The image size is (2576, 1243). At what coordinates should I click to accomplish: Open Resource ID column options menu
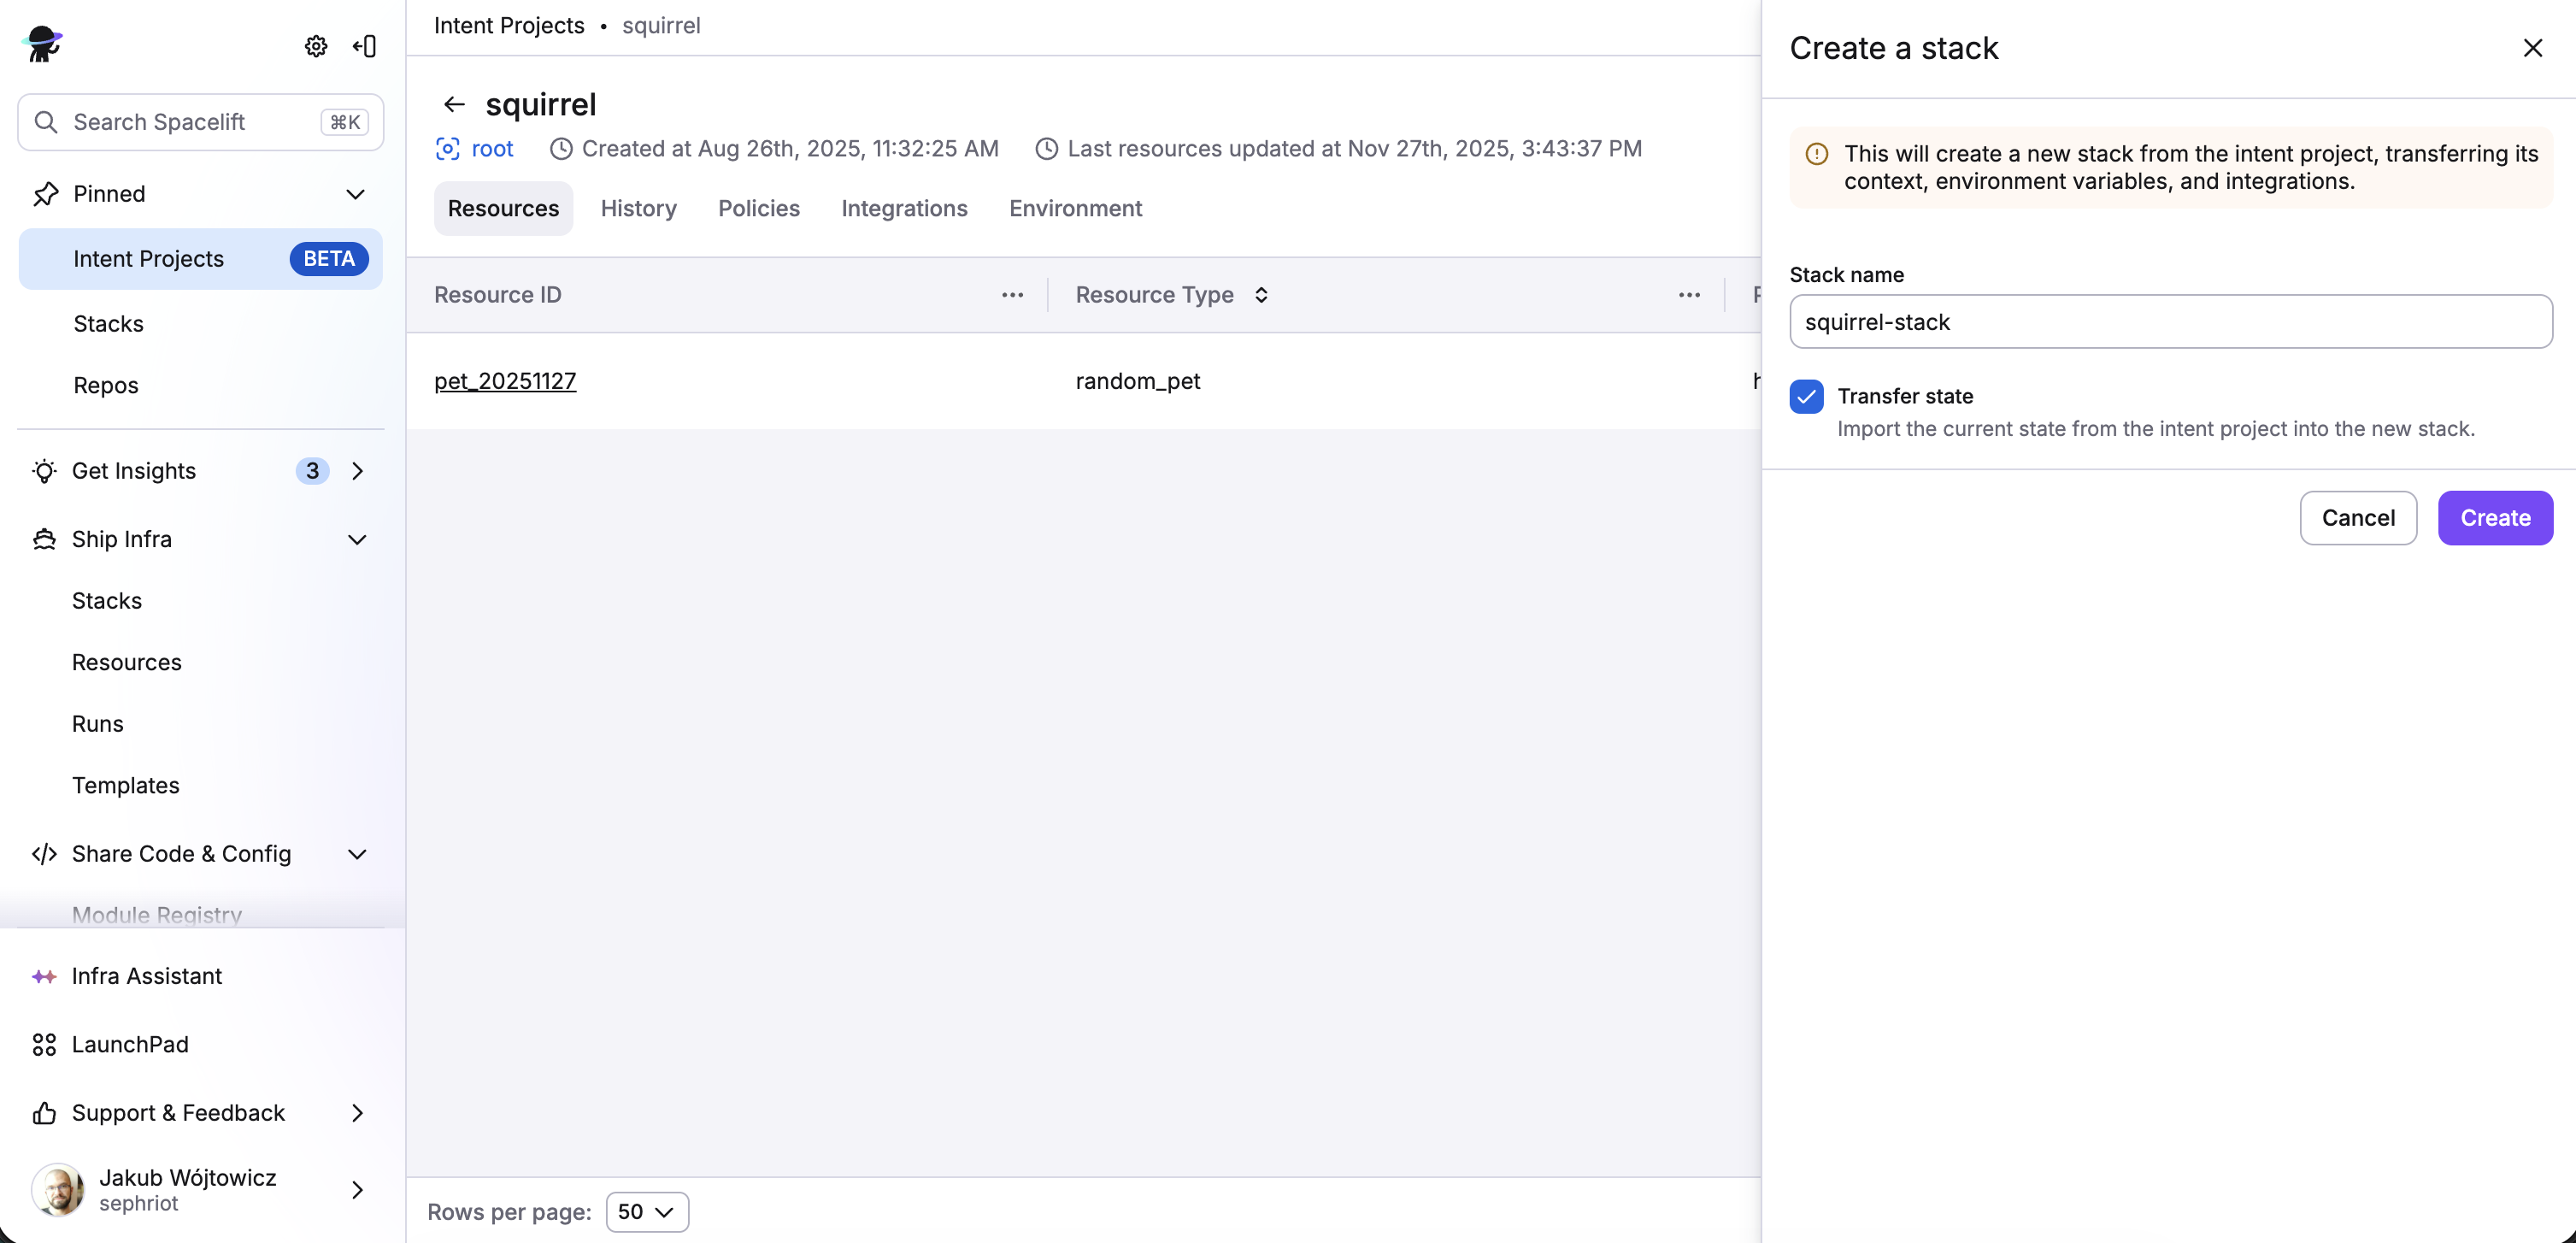[1012, 295]
